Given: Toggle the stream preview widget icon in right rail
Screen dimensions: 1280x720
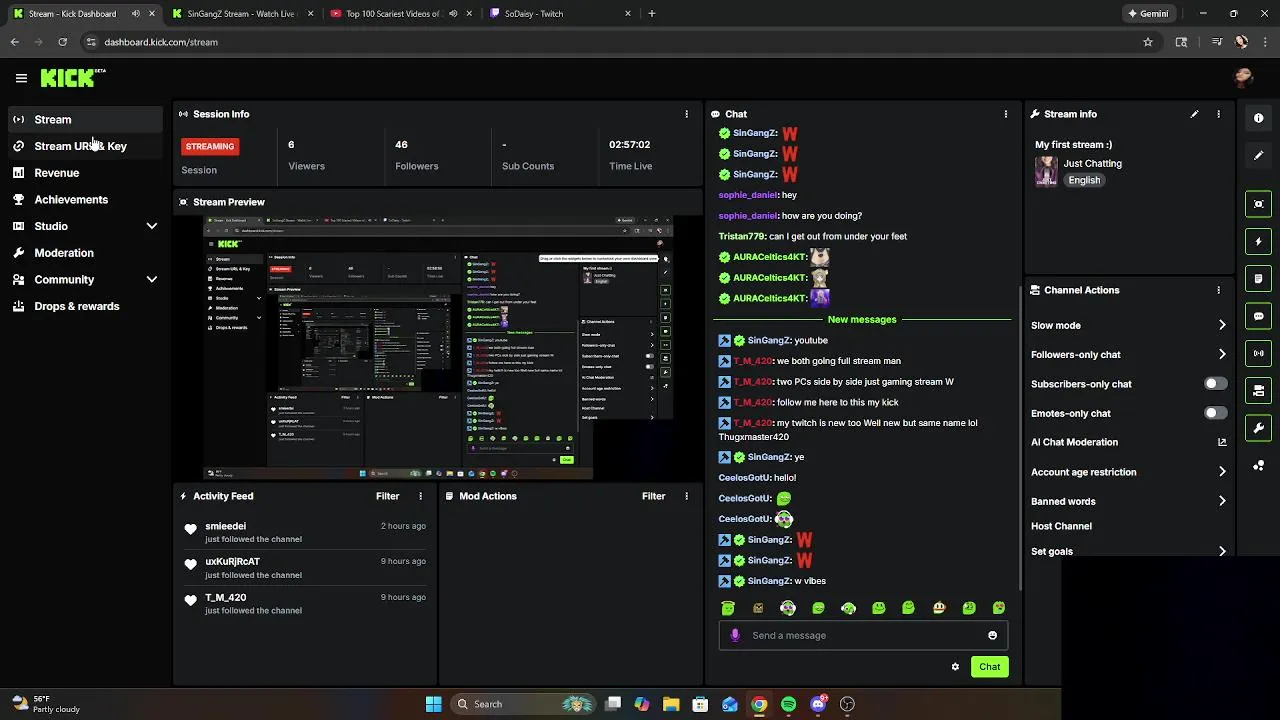Looking at the screenshot, I should [1258, 204].
